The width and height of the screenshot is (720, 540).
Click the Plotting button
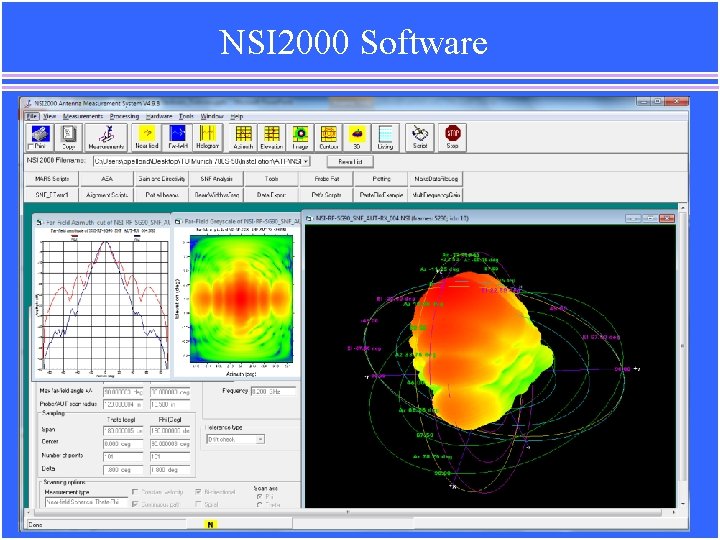click(381, 179)
